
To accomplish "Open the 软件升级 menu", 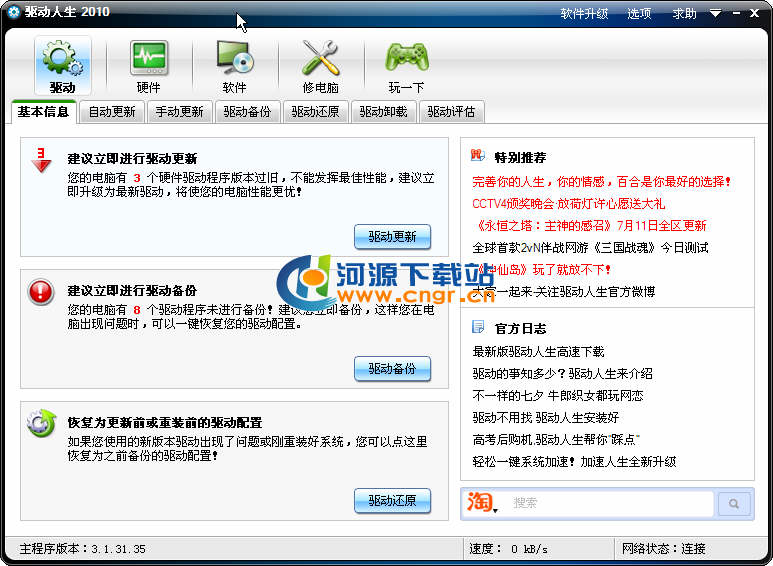I will point(584,14).
